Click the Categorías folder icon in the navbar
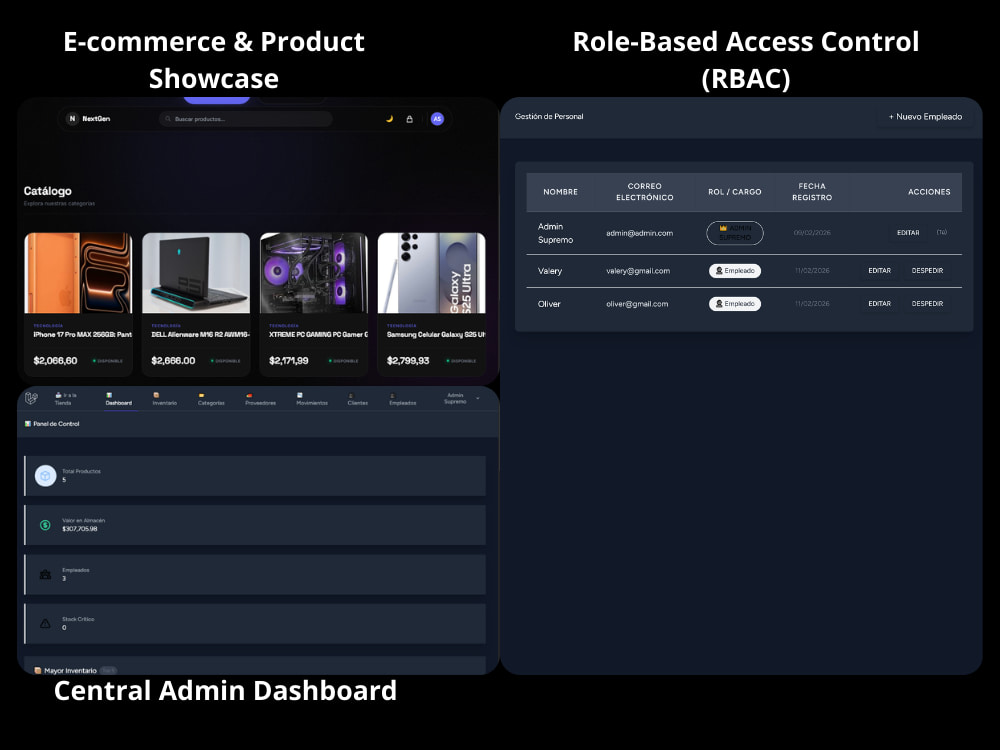 coord(202,395)
